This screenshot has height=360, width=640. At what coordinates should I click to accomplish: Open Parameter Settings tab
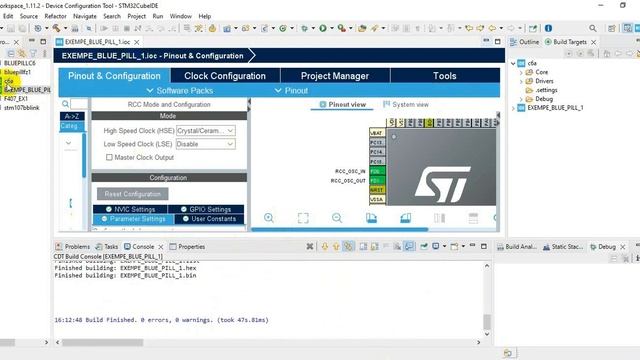tap(133, 219)
